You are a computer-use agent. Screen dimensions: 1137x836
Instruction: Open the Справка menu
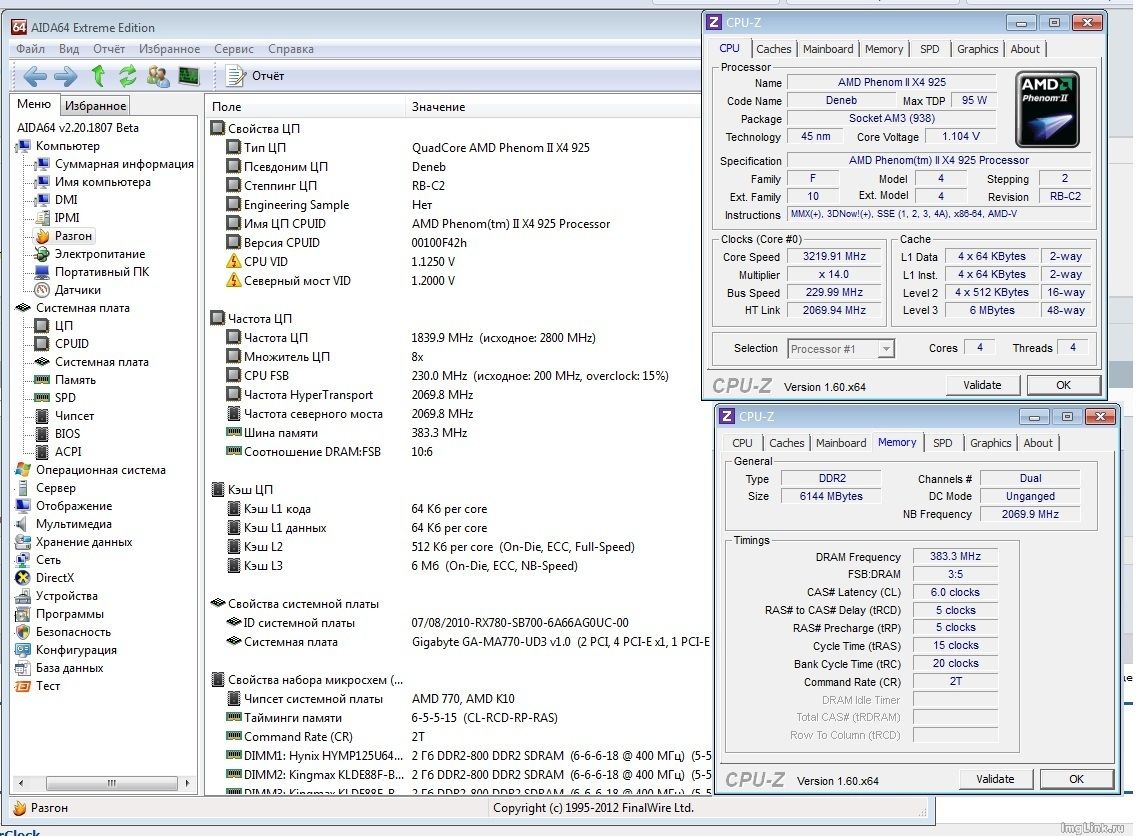click(x=291, y=49)
